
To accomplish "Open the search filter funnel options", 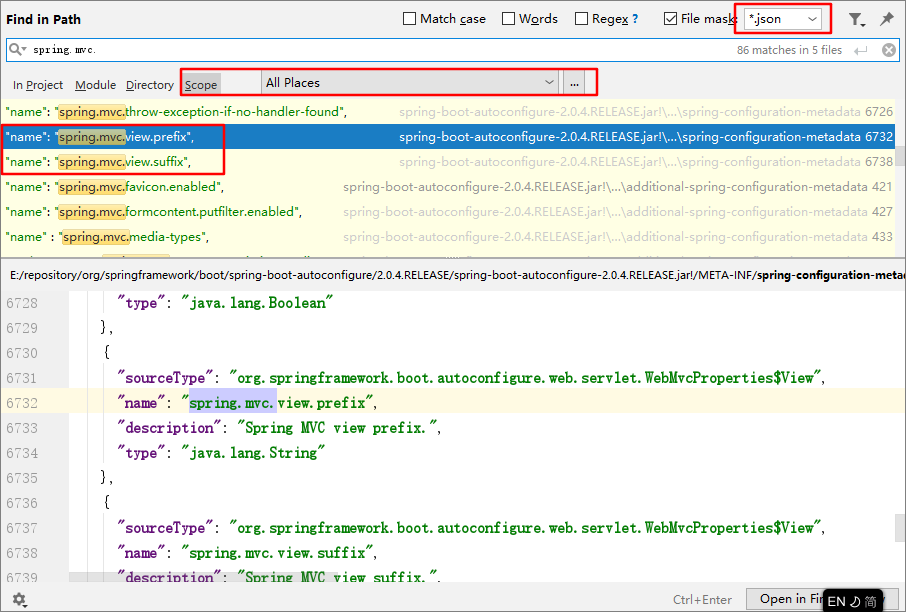I will [856, 19].
